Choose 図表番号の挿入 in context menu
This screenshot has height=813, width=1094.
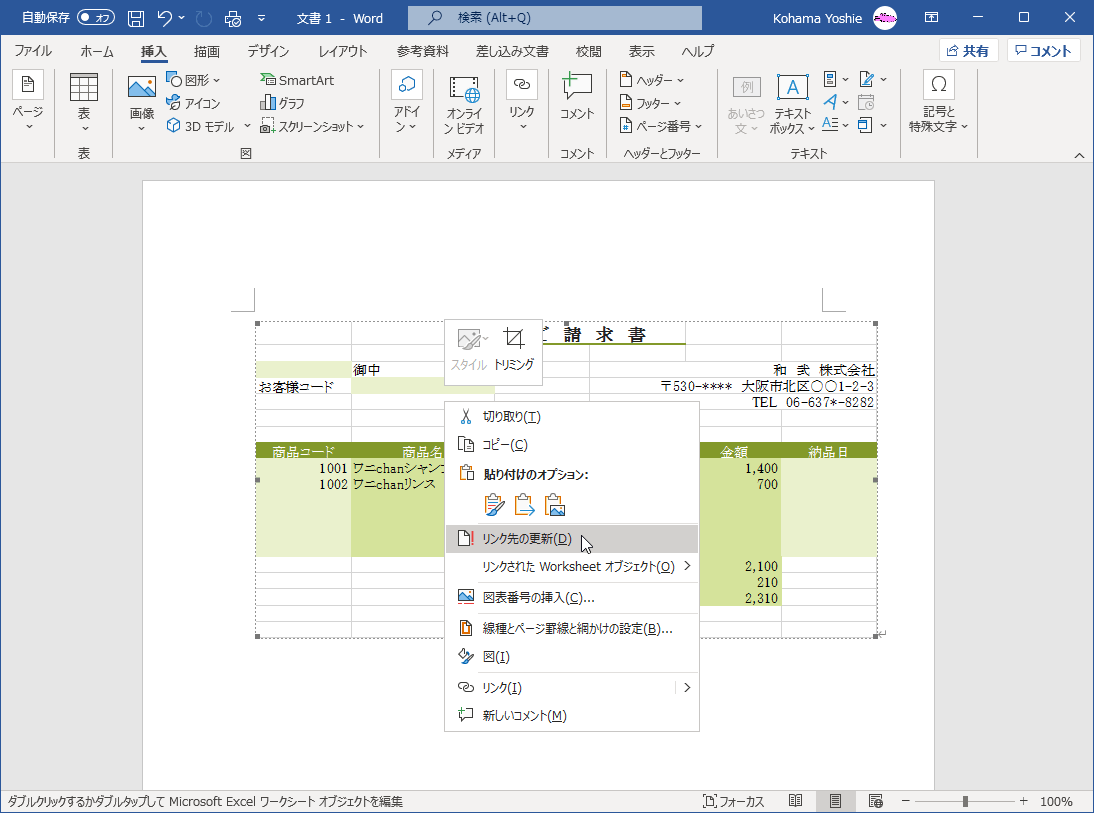pyautogui.click(x=571, y=597)
